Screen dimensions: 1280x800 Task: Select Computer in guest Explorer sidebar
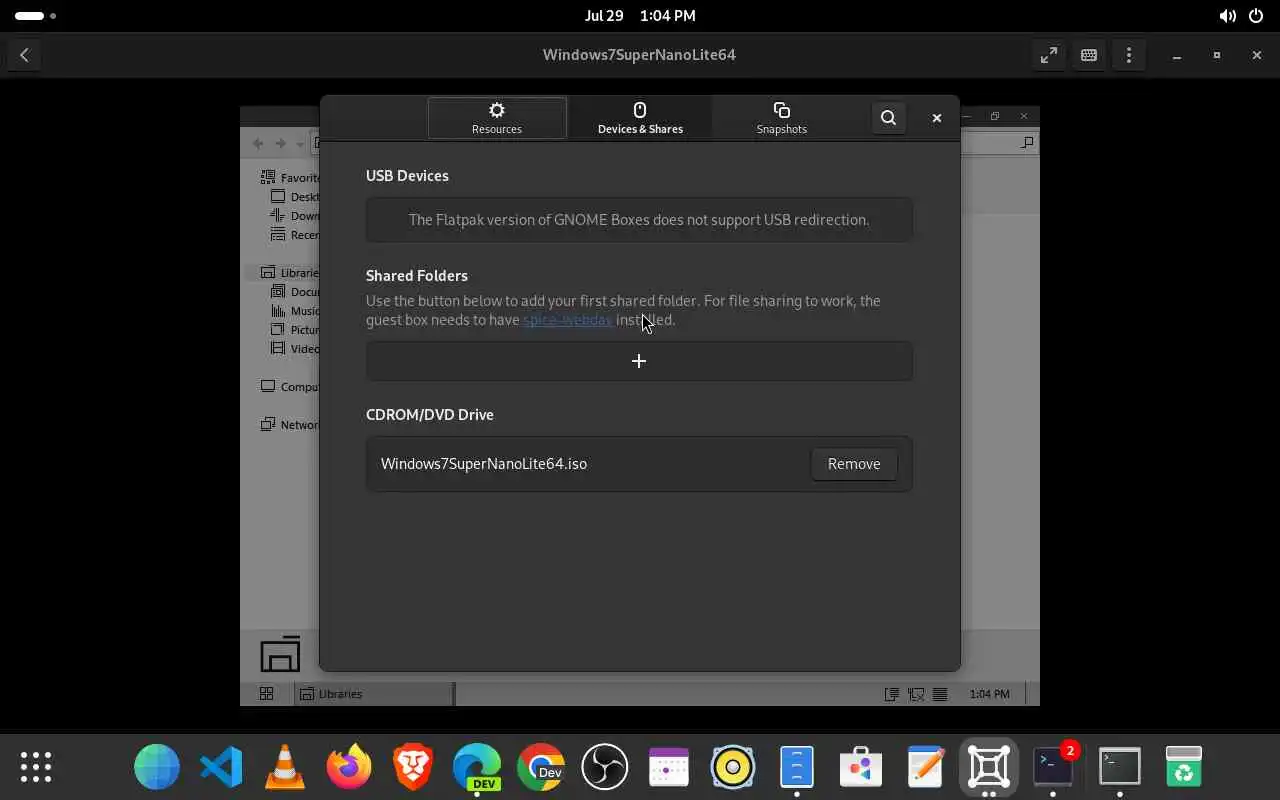[x=290, y=387]
